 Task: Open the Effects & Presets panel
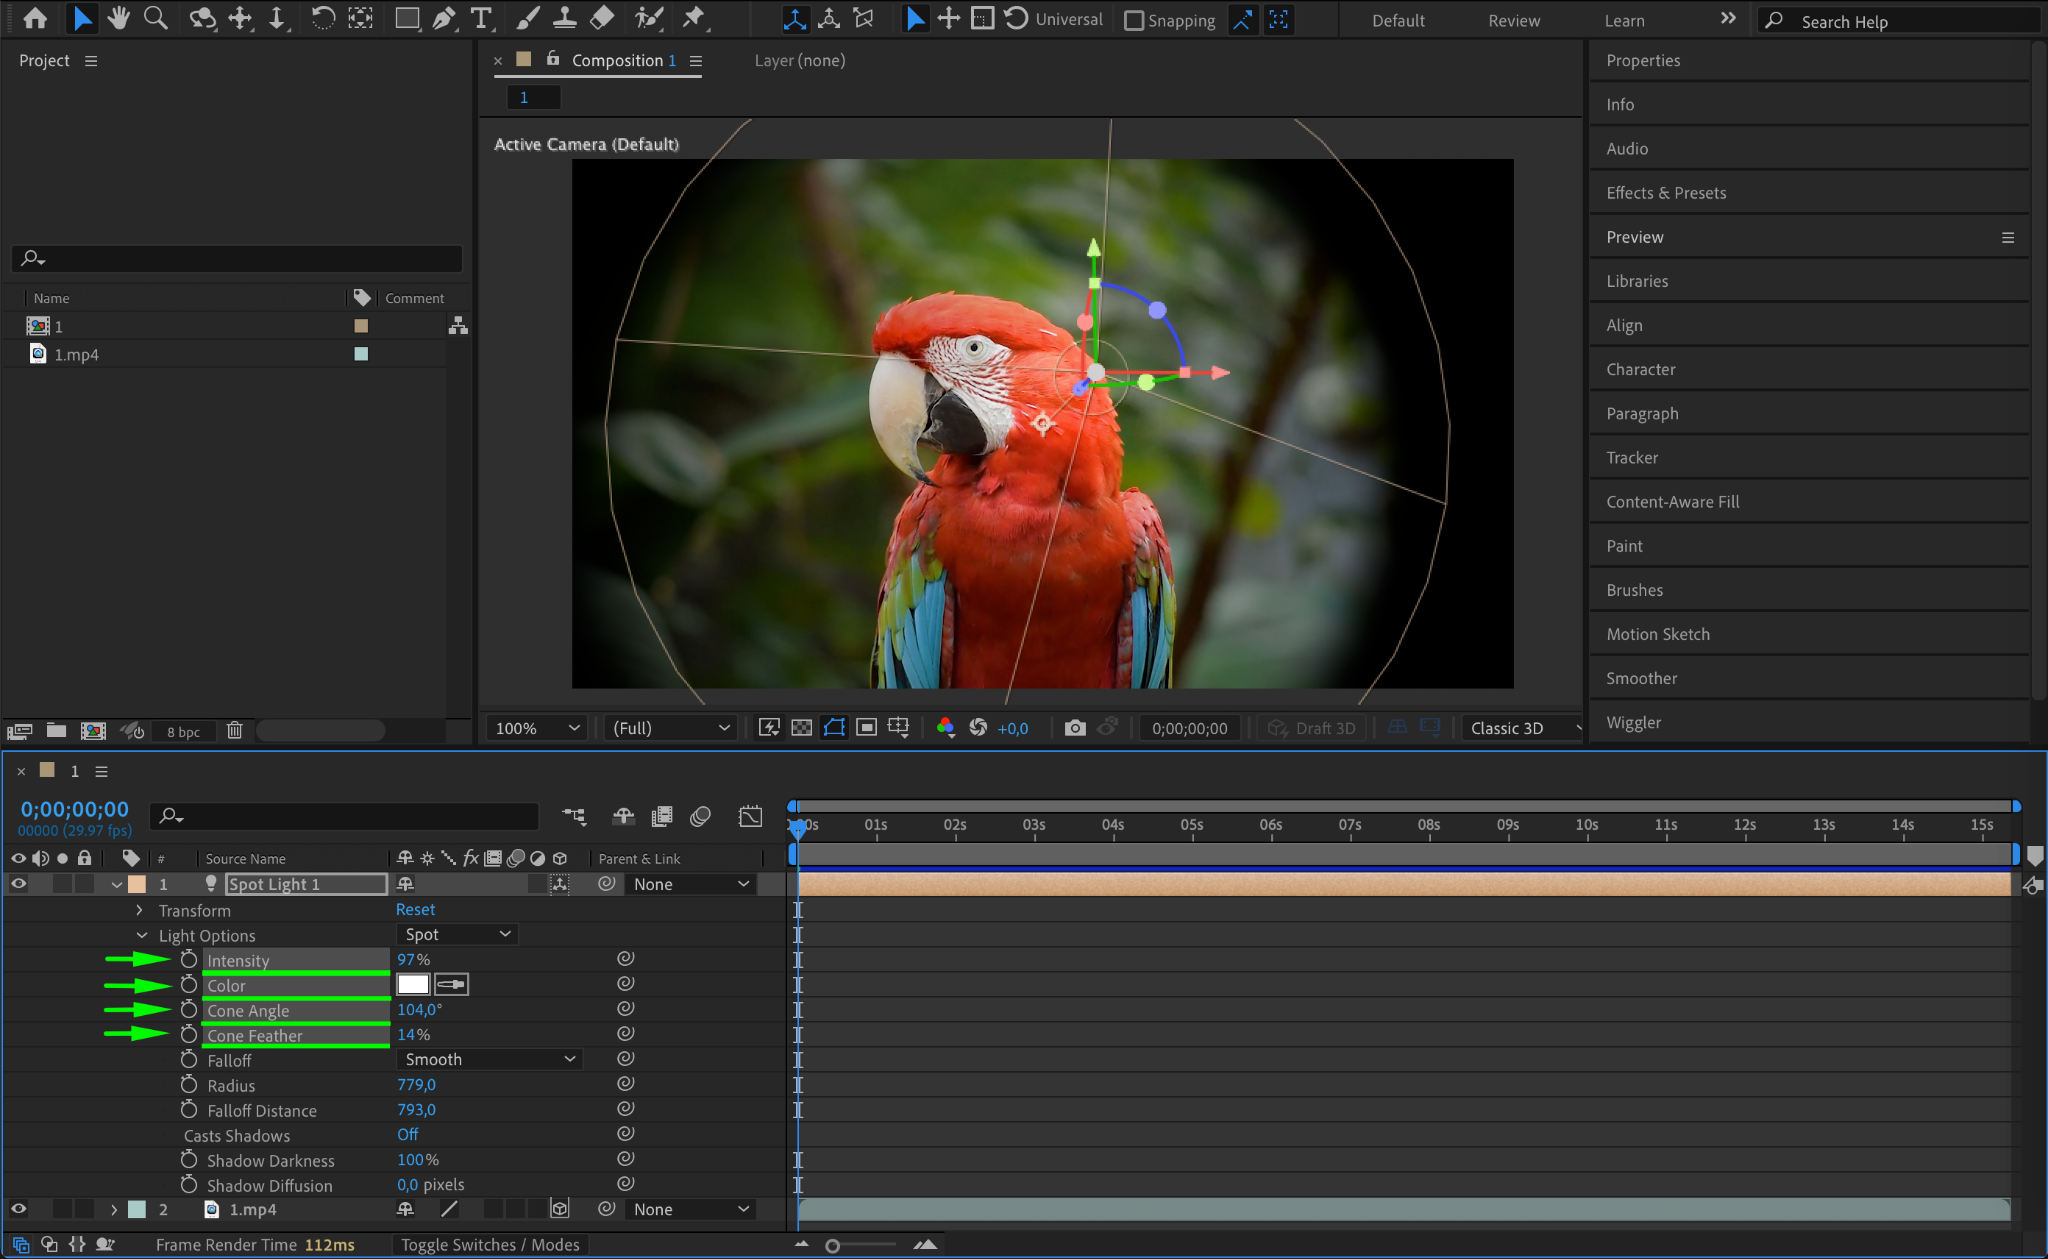pos(1666,193)
